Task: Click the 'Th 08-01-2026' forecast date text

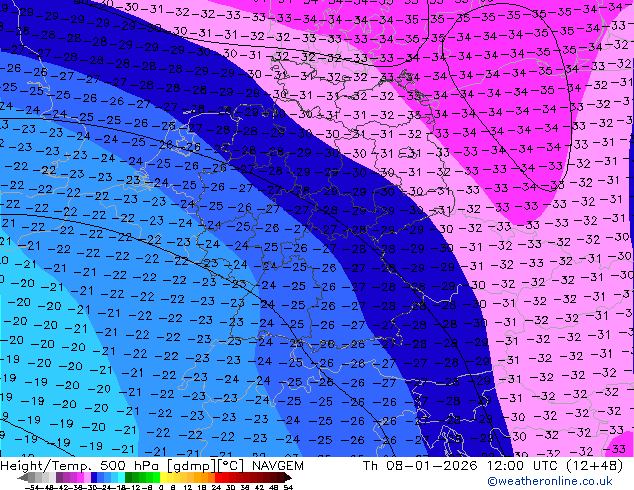Action: (420, 466)
